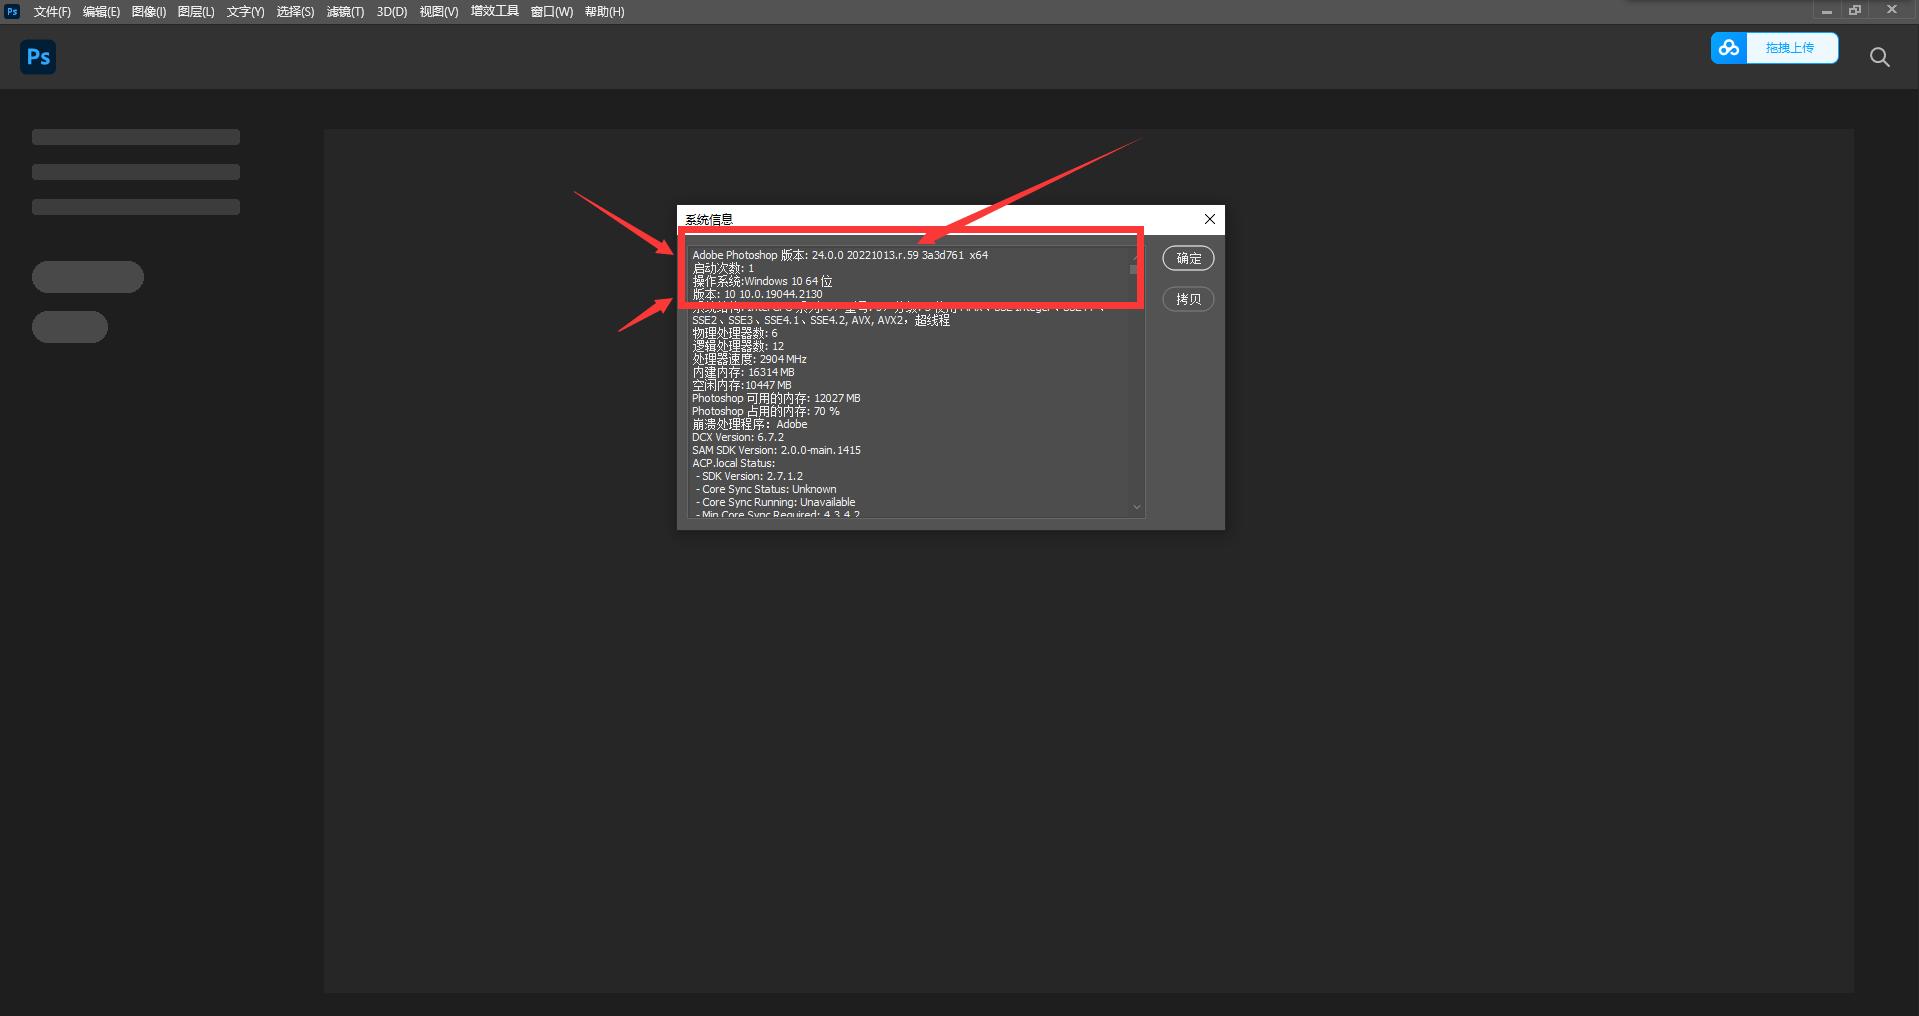
Task: Open the search magnifier icon
Action: [x=1880, y=58]
